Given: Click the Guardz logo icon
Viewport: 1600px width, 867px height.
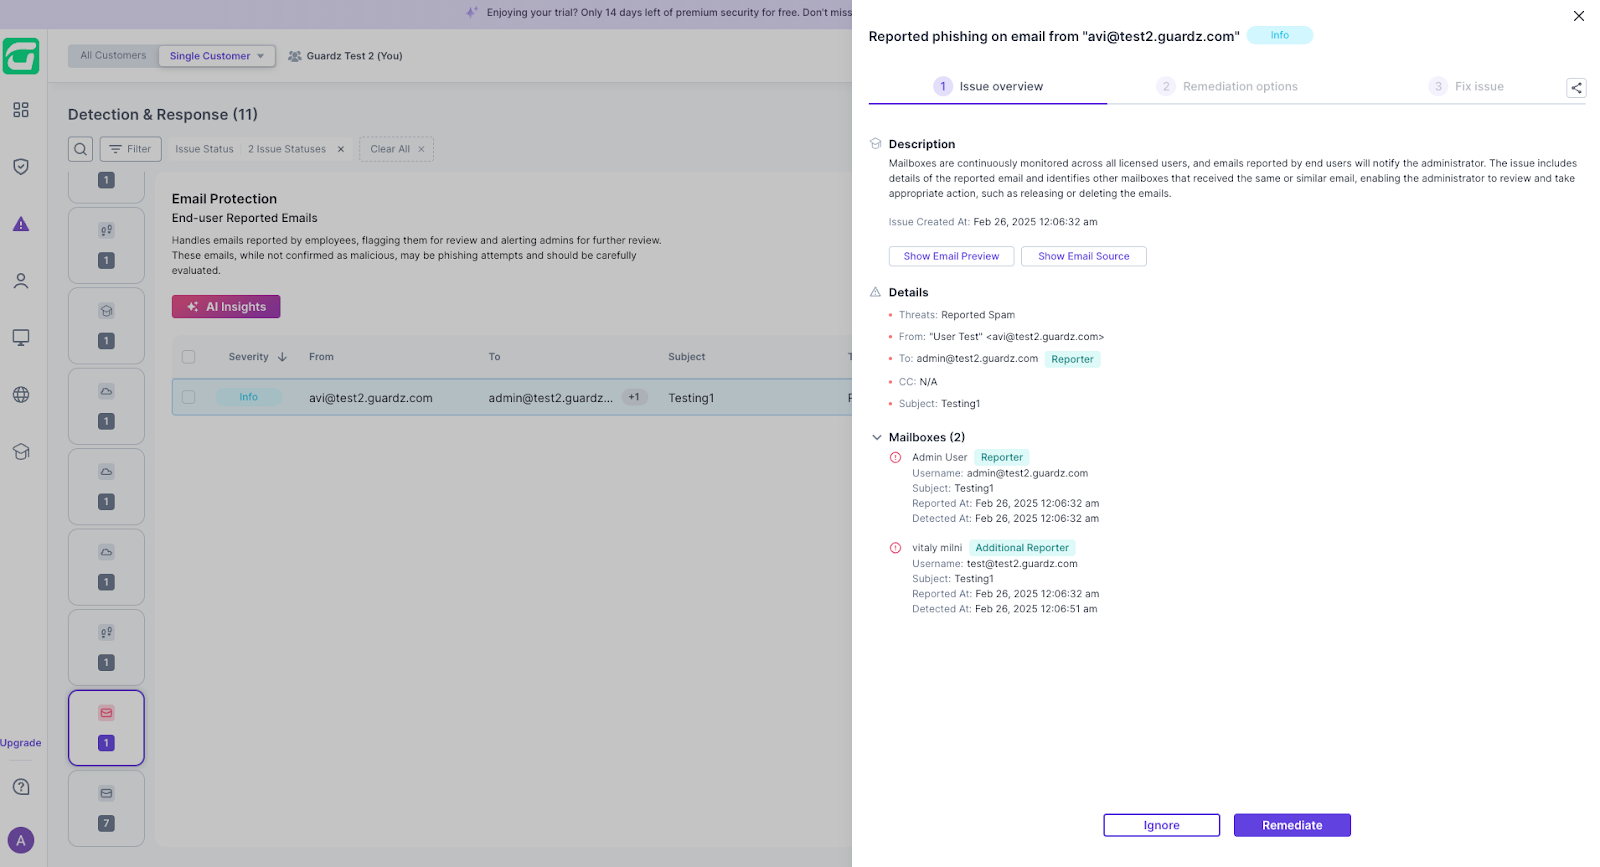Looking at the screenshot, I should coord(21,56).
